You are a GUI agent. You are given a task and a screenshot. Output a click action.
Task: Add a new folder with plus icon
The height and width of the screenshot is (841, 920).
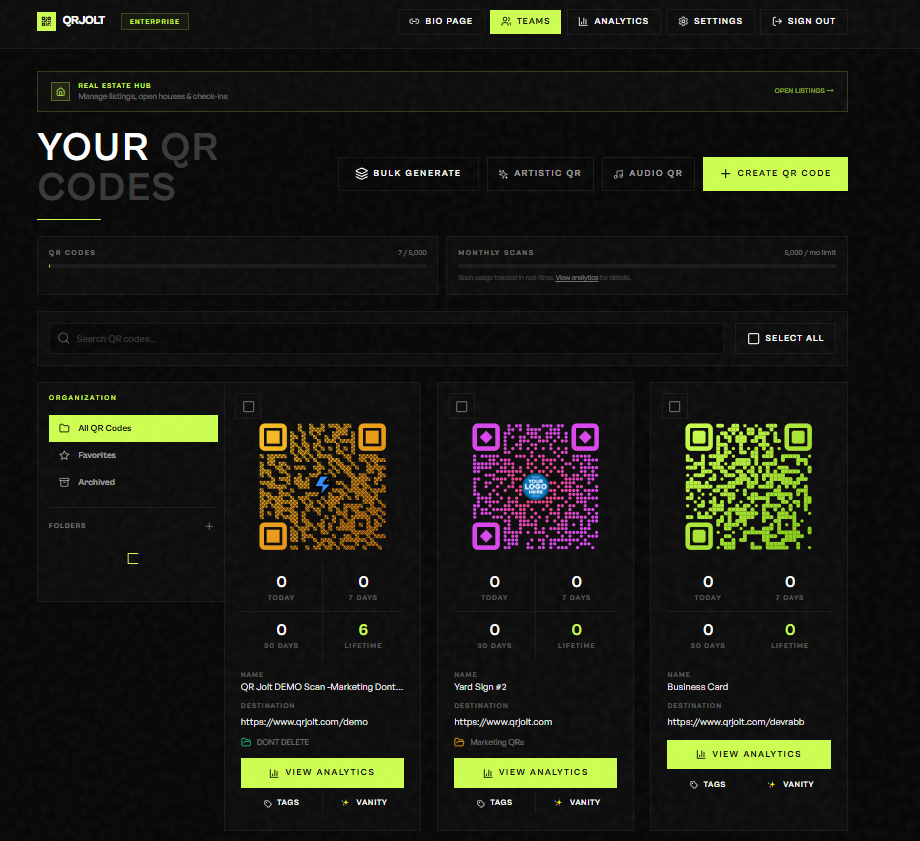(209, 526)
